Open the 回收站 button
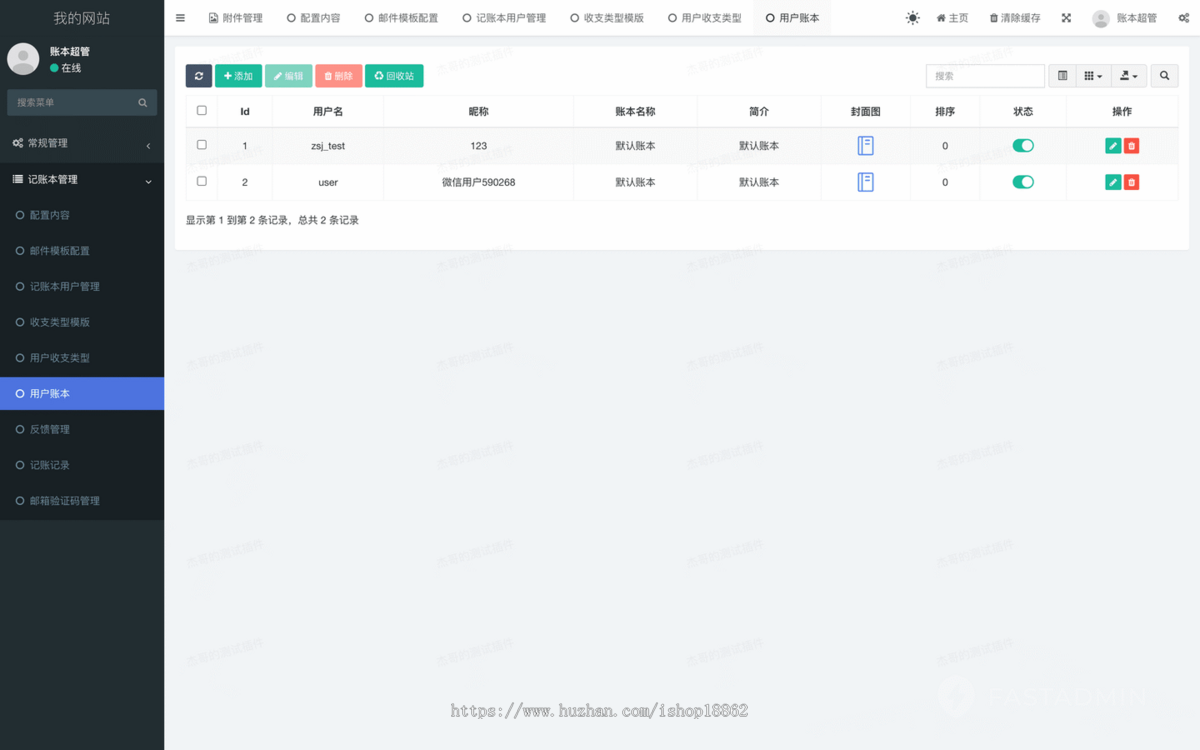The width and height of the screenshot is (1200, 750). [x=394, y=75]
